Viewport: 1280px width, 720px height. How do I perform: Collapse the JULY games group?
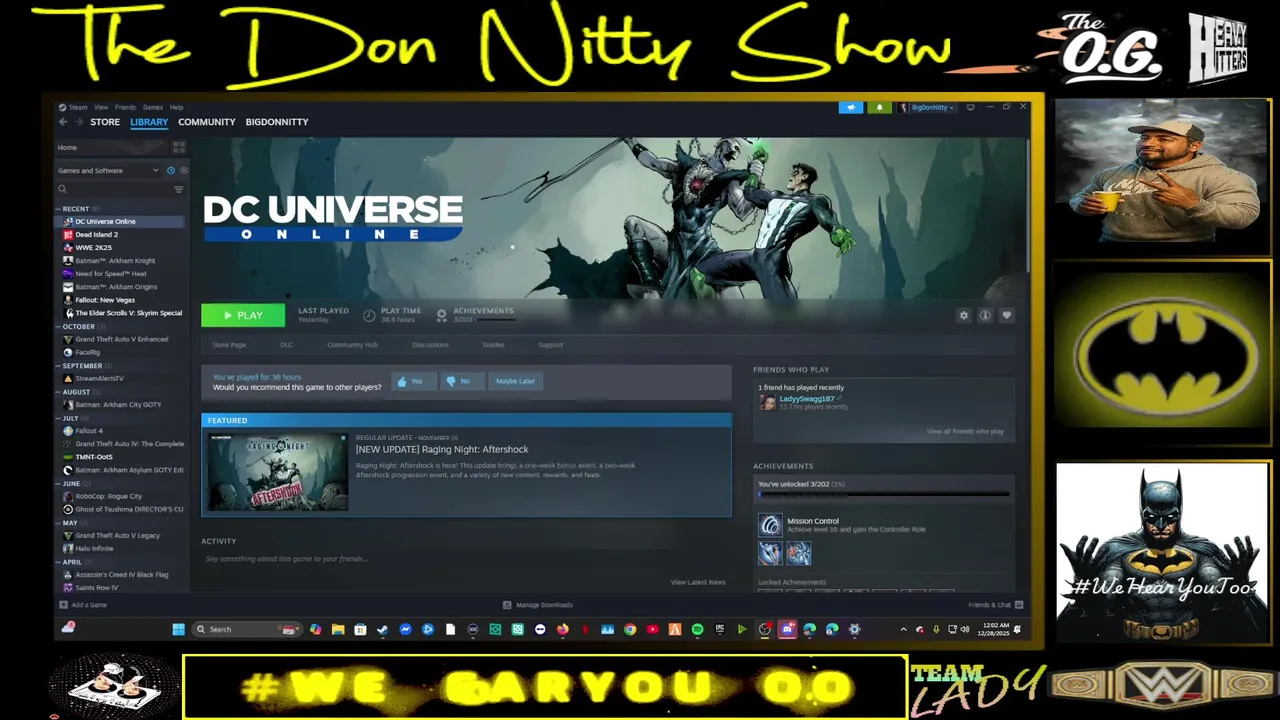(x=70, y=418)
